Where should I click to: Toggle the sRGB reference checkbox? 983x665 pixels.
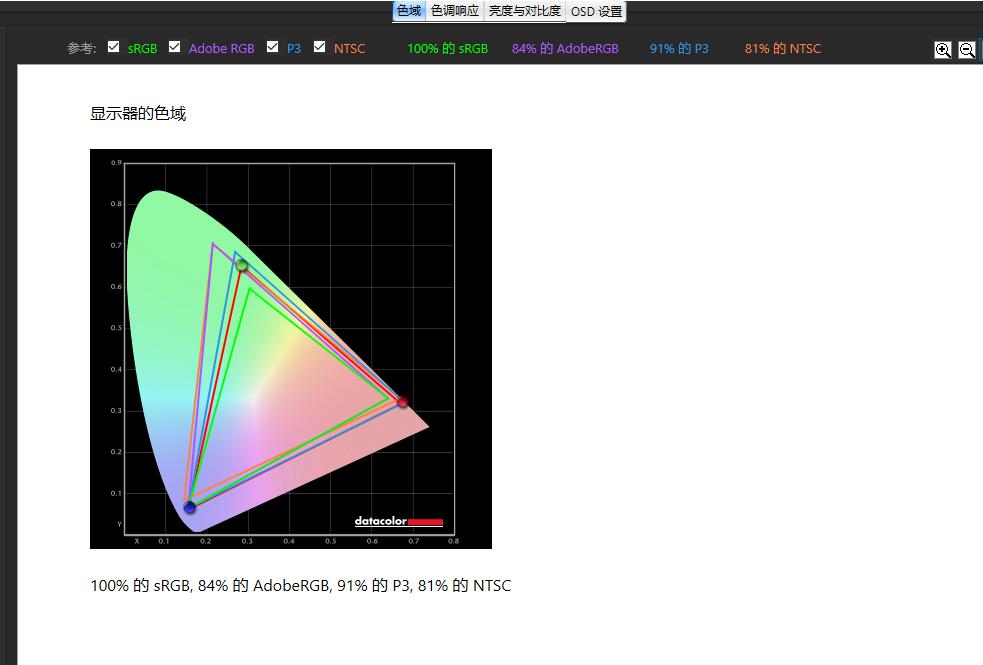[113, 46]
